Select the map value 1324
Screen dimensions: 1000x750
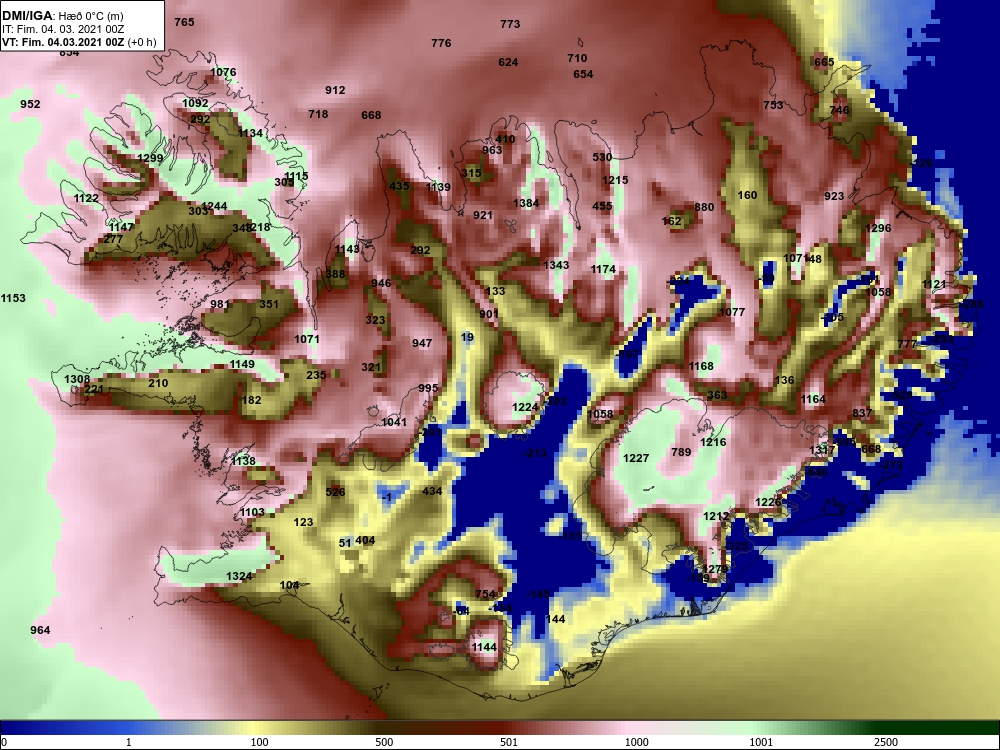(239, 576)
